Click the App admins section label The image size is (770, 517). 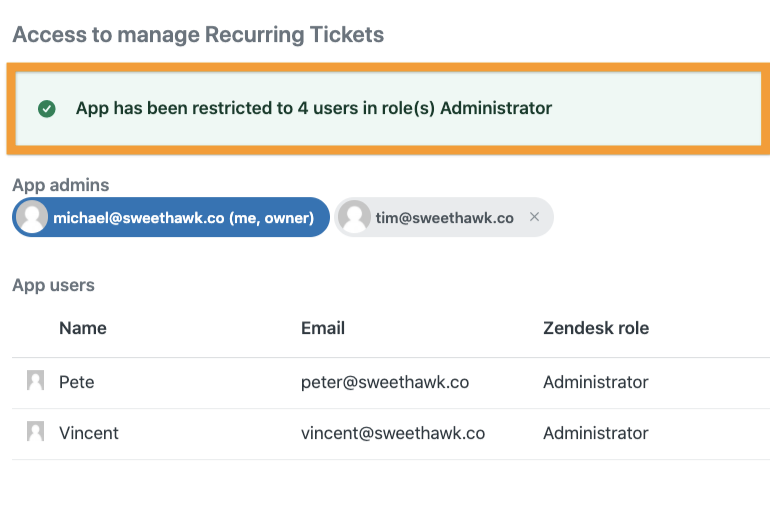click(61, 185)
